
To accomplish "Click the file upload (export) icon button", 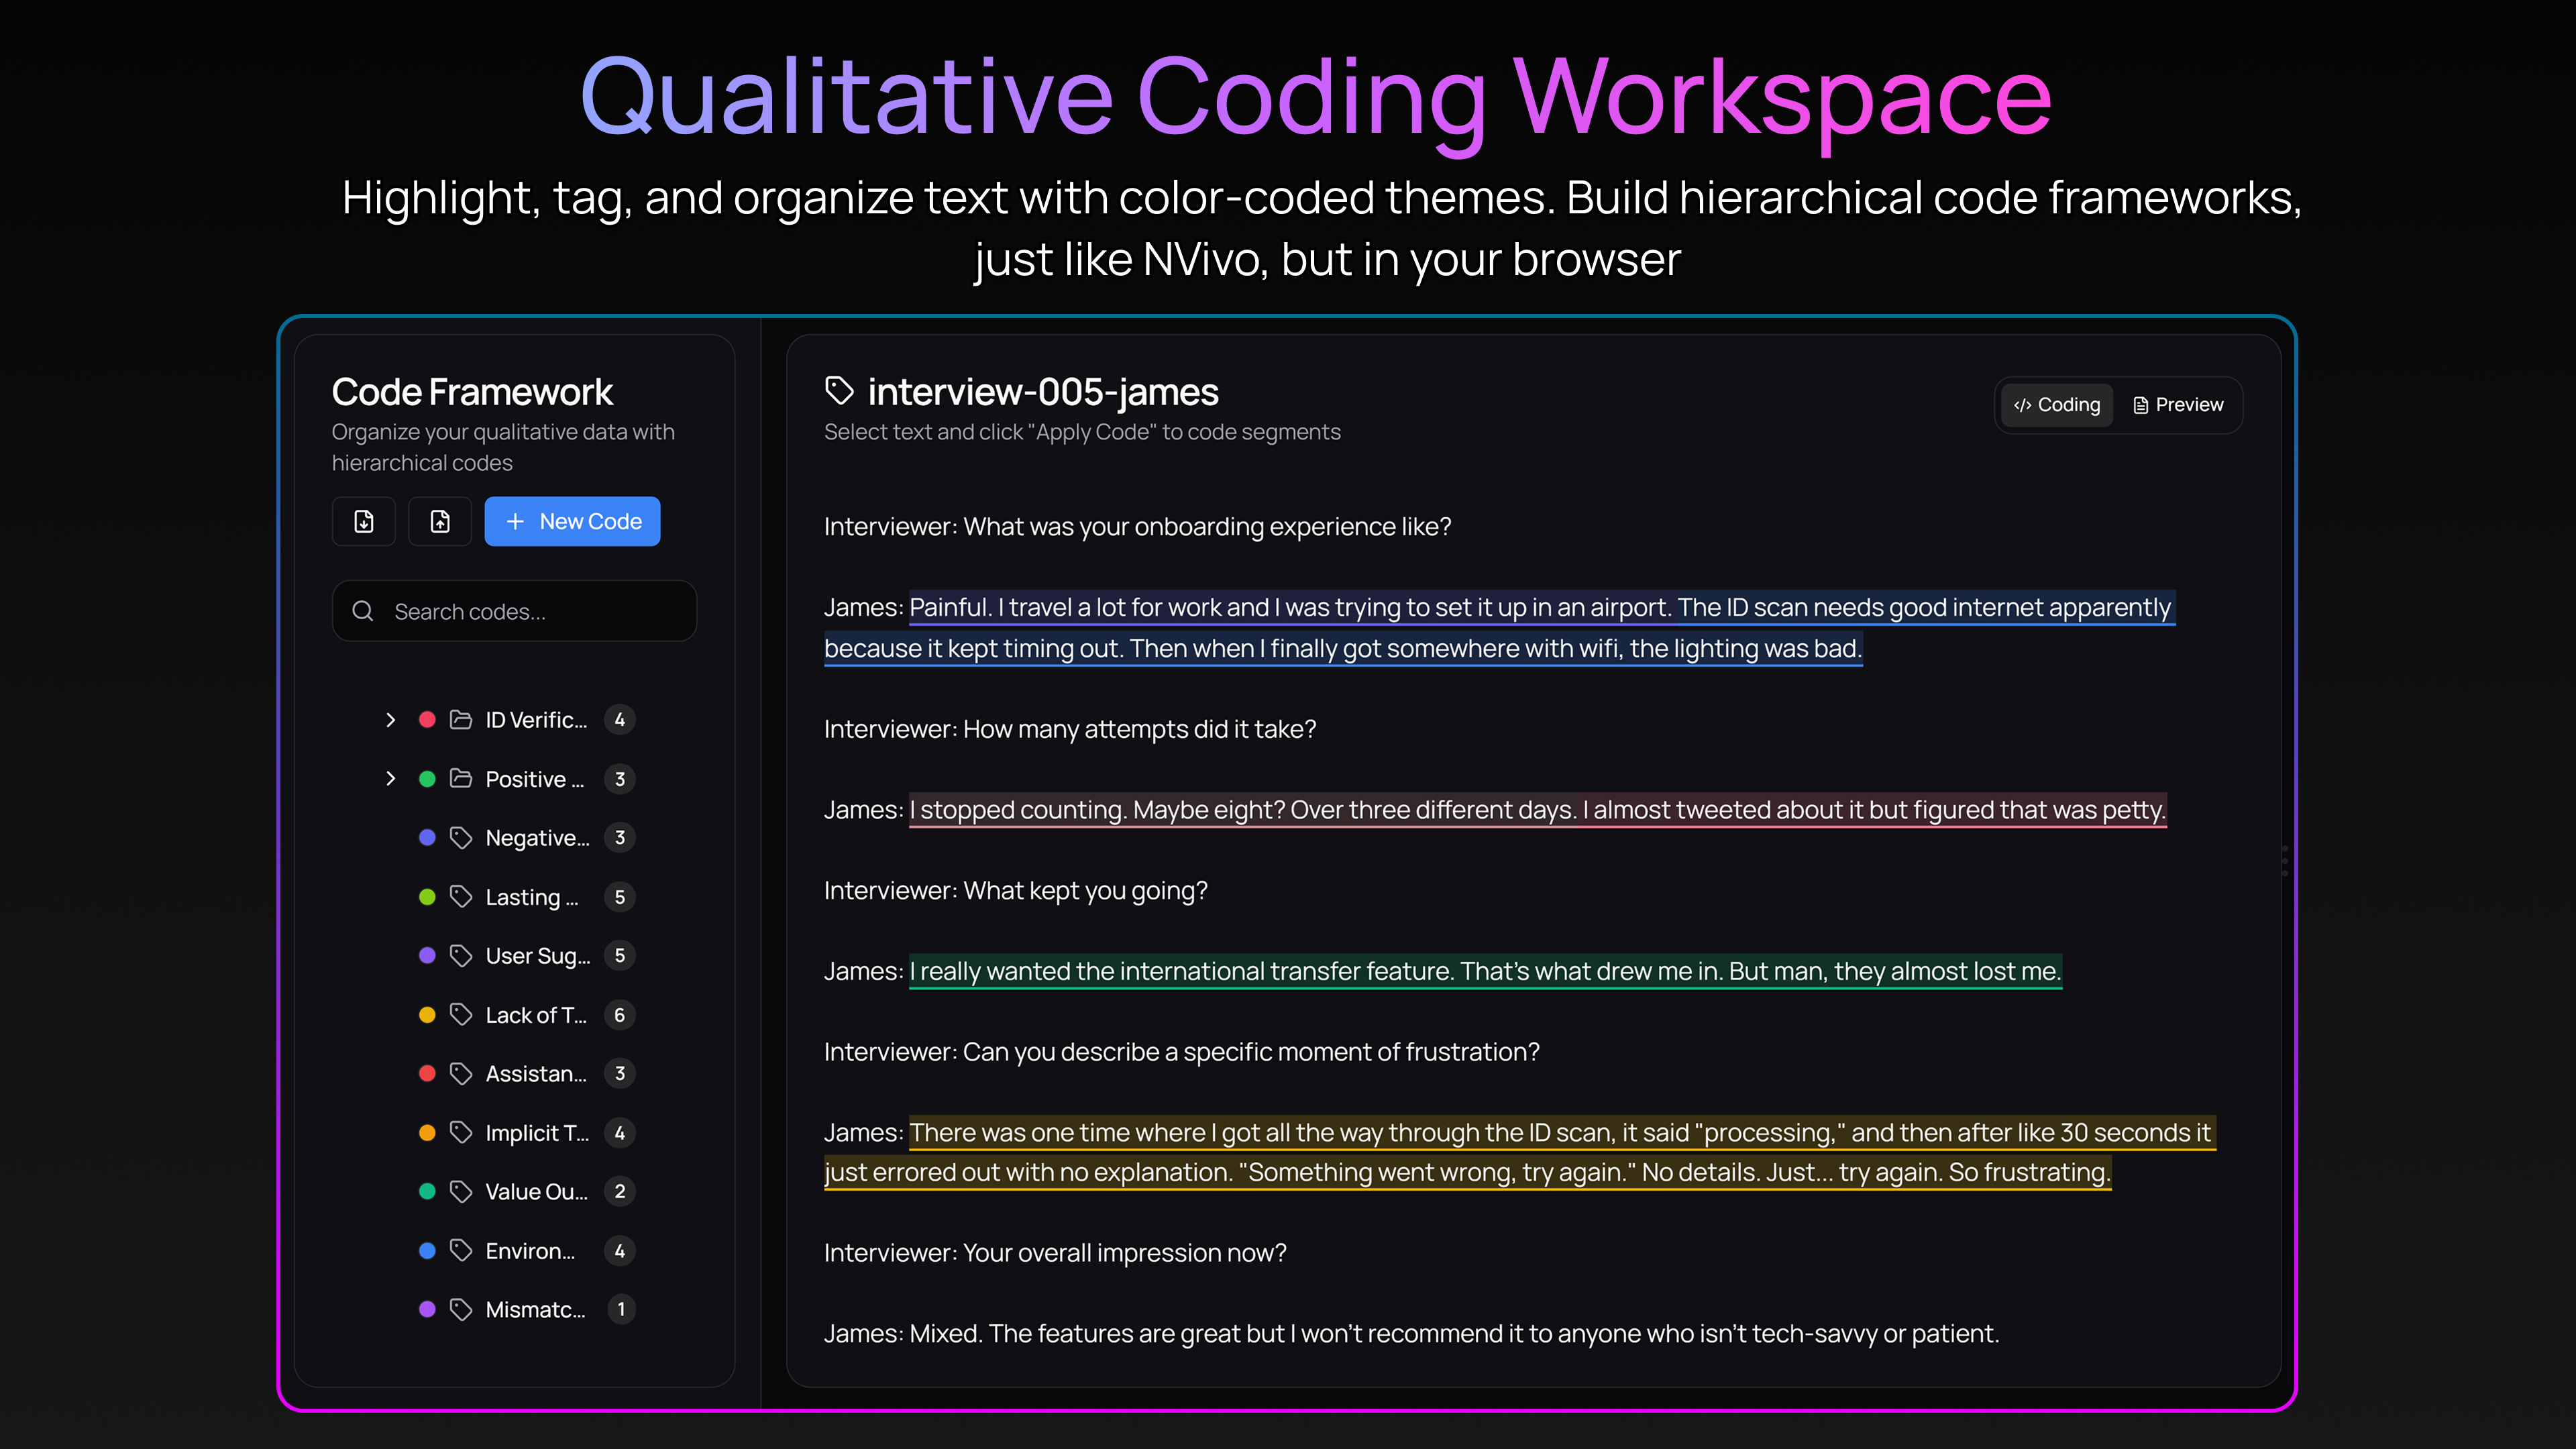I will click(440, 521).
